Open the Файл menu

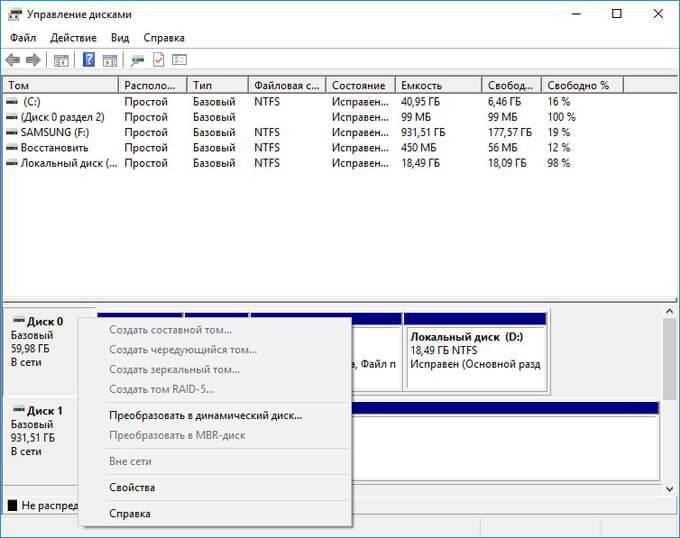point(23,37)
